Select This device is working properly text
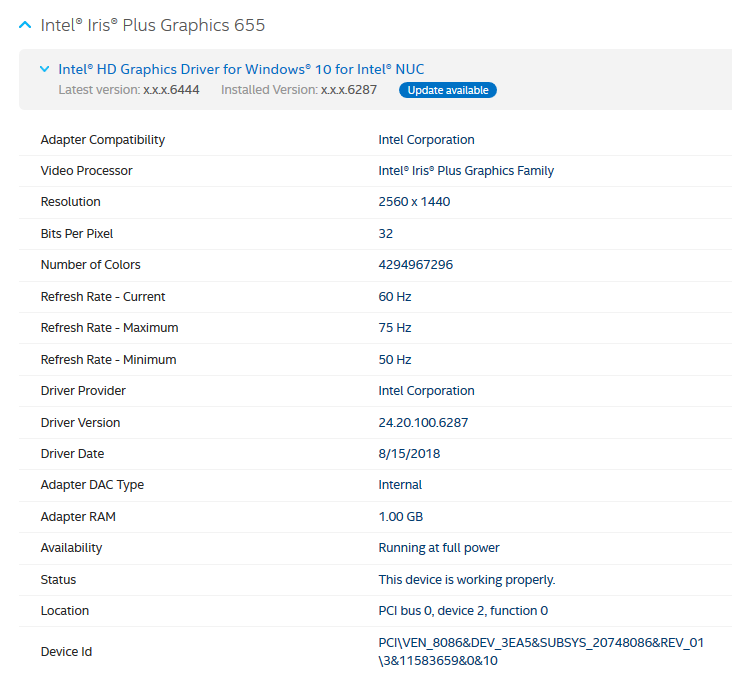 coord(467,580)
